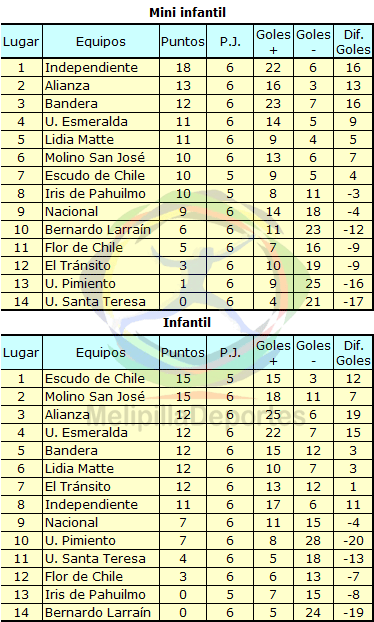
Task: Click Flor de Chile in Mini infantil table
Action: [84, 248]
